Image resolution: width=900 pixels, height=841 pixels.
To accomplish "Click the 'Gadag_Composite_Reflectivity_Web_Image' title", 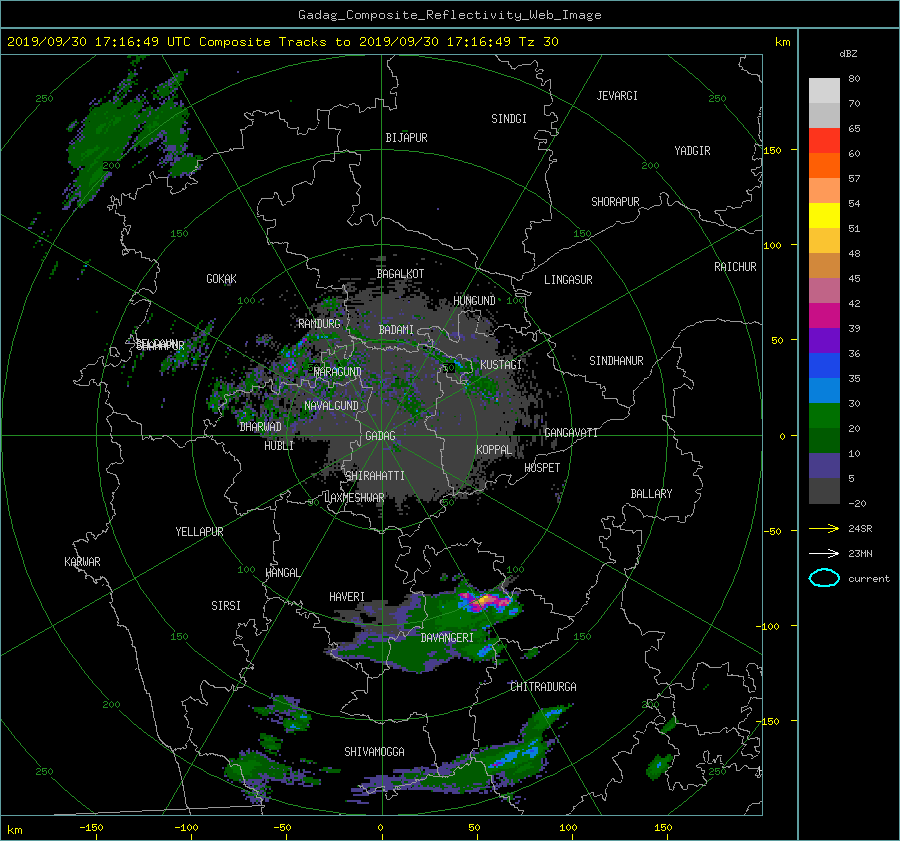I will click(x=449, y=15).
